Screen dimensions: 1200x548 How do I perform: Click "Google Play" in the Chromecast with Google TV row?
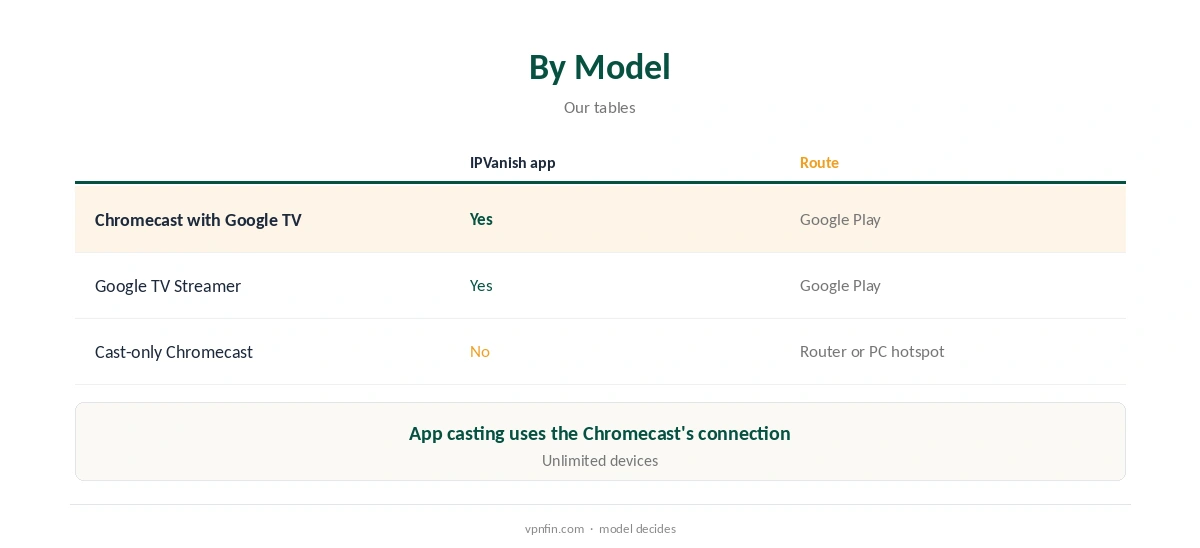click(x=840, y=219)
